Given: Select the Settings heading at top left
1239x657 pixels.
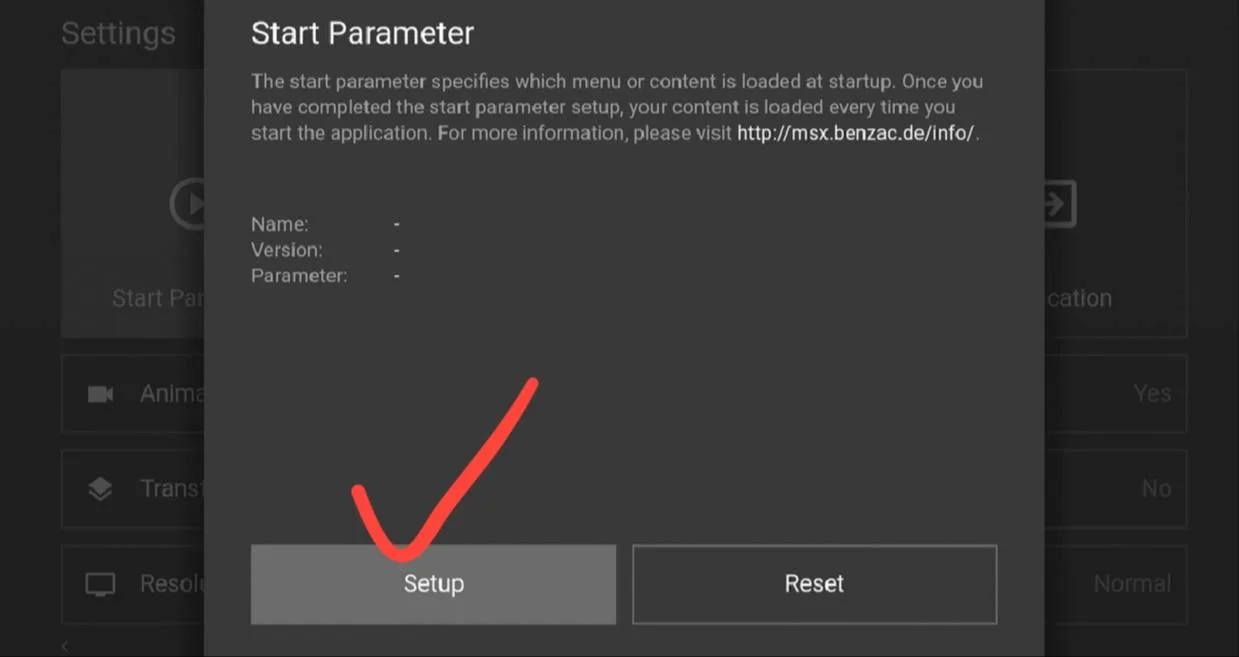Looking at the screenshot, I should point(118,33).
